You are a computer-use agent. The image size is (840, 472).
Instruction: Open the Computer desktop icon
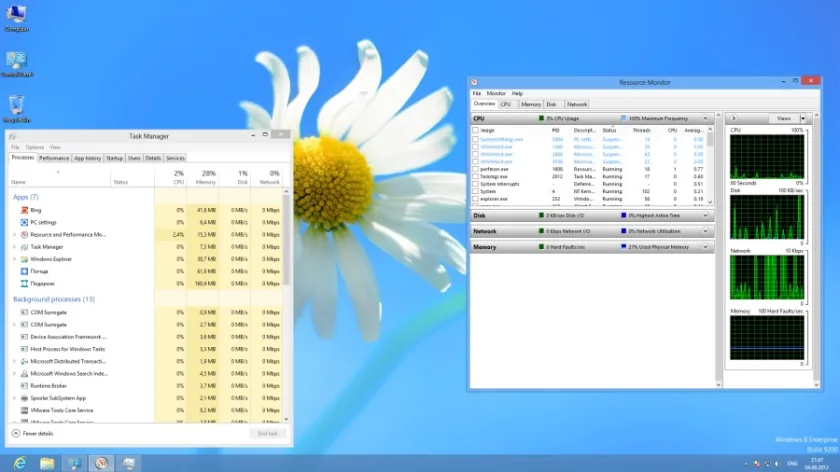[x=16, y=14]
